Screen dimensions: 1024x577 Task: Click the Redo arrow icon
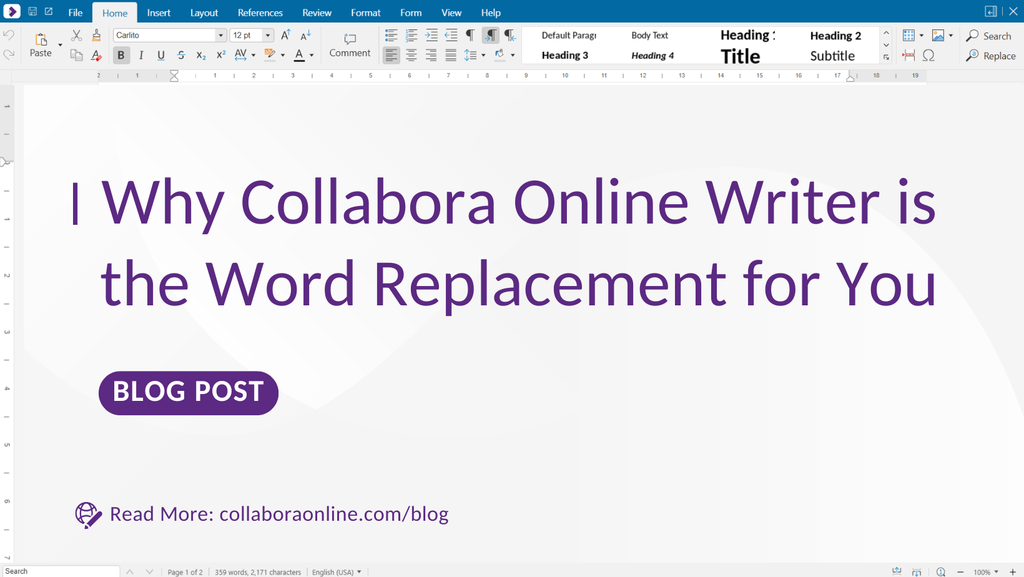click(x=8, y=55)
